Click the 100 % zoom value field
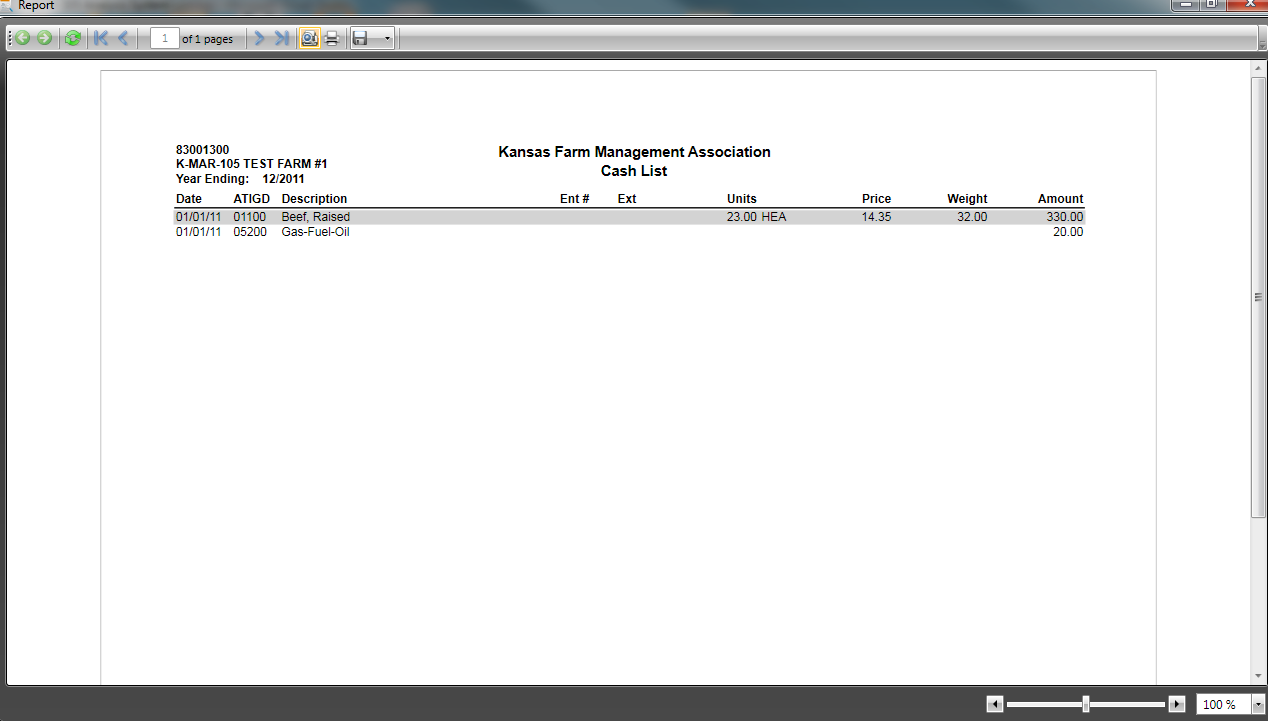The height and width of the screenshot is (721, 1268). 1223,704
